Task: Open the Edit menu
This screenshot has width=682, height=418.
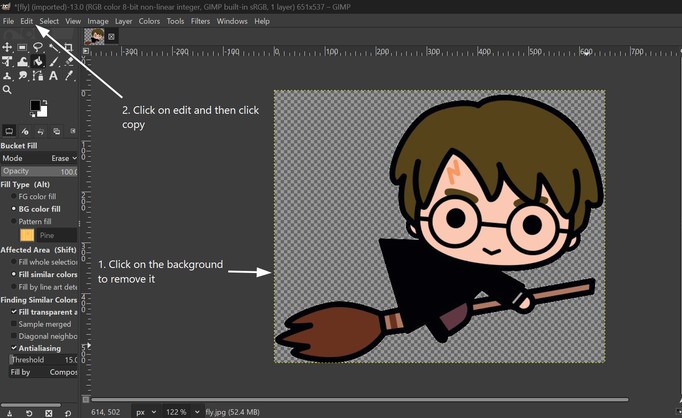Action: coord(27,21)
